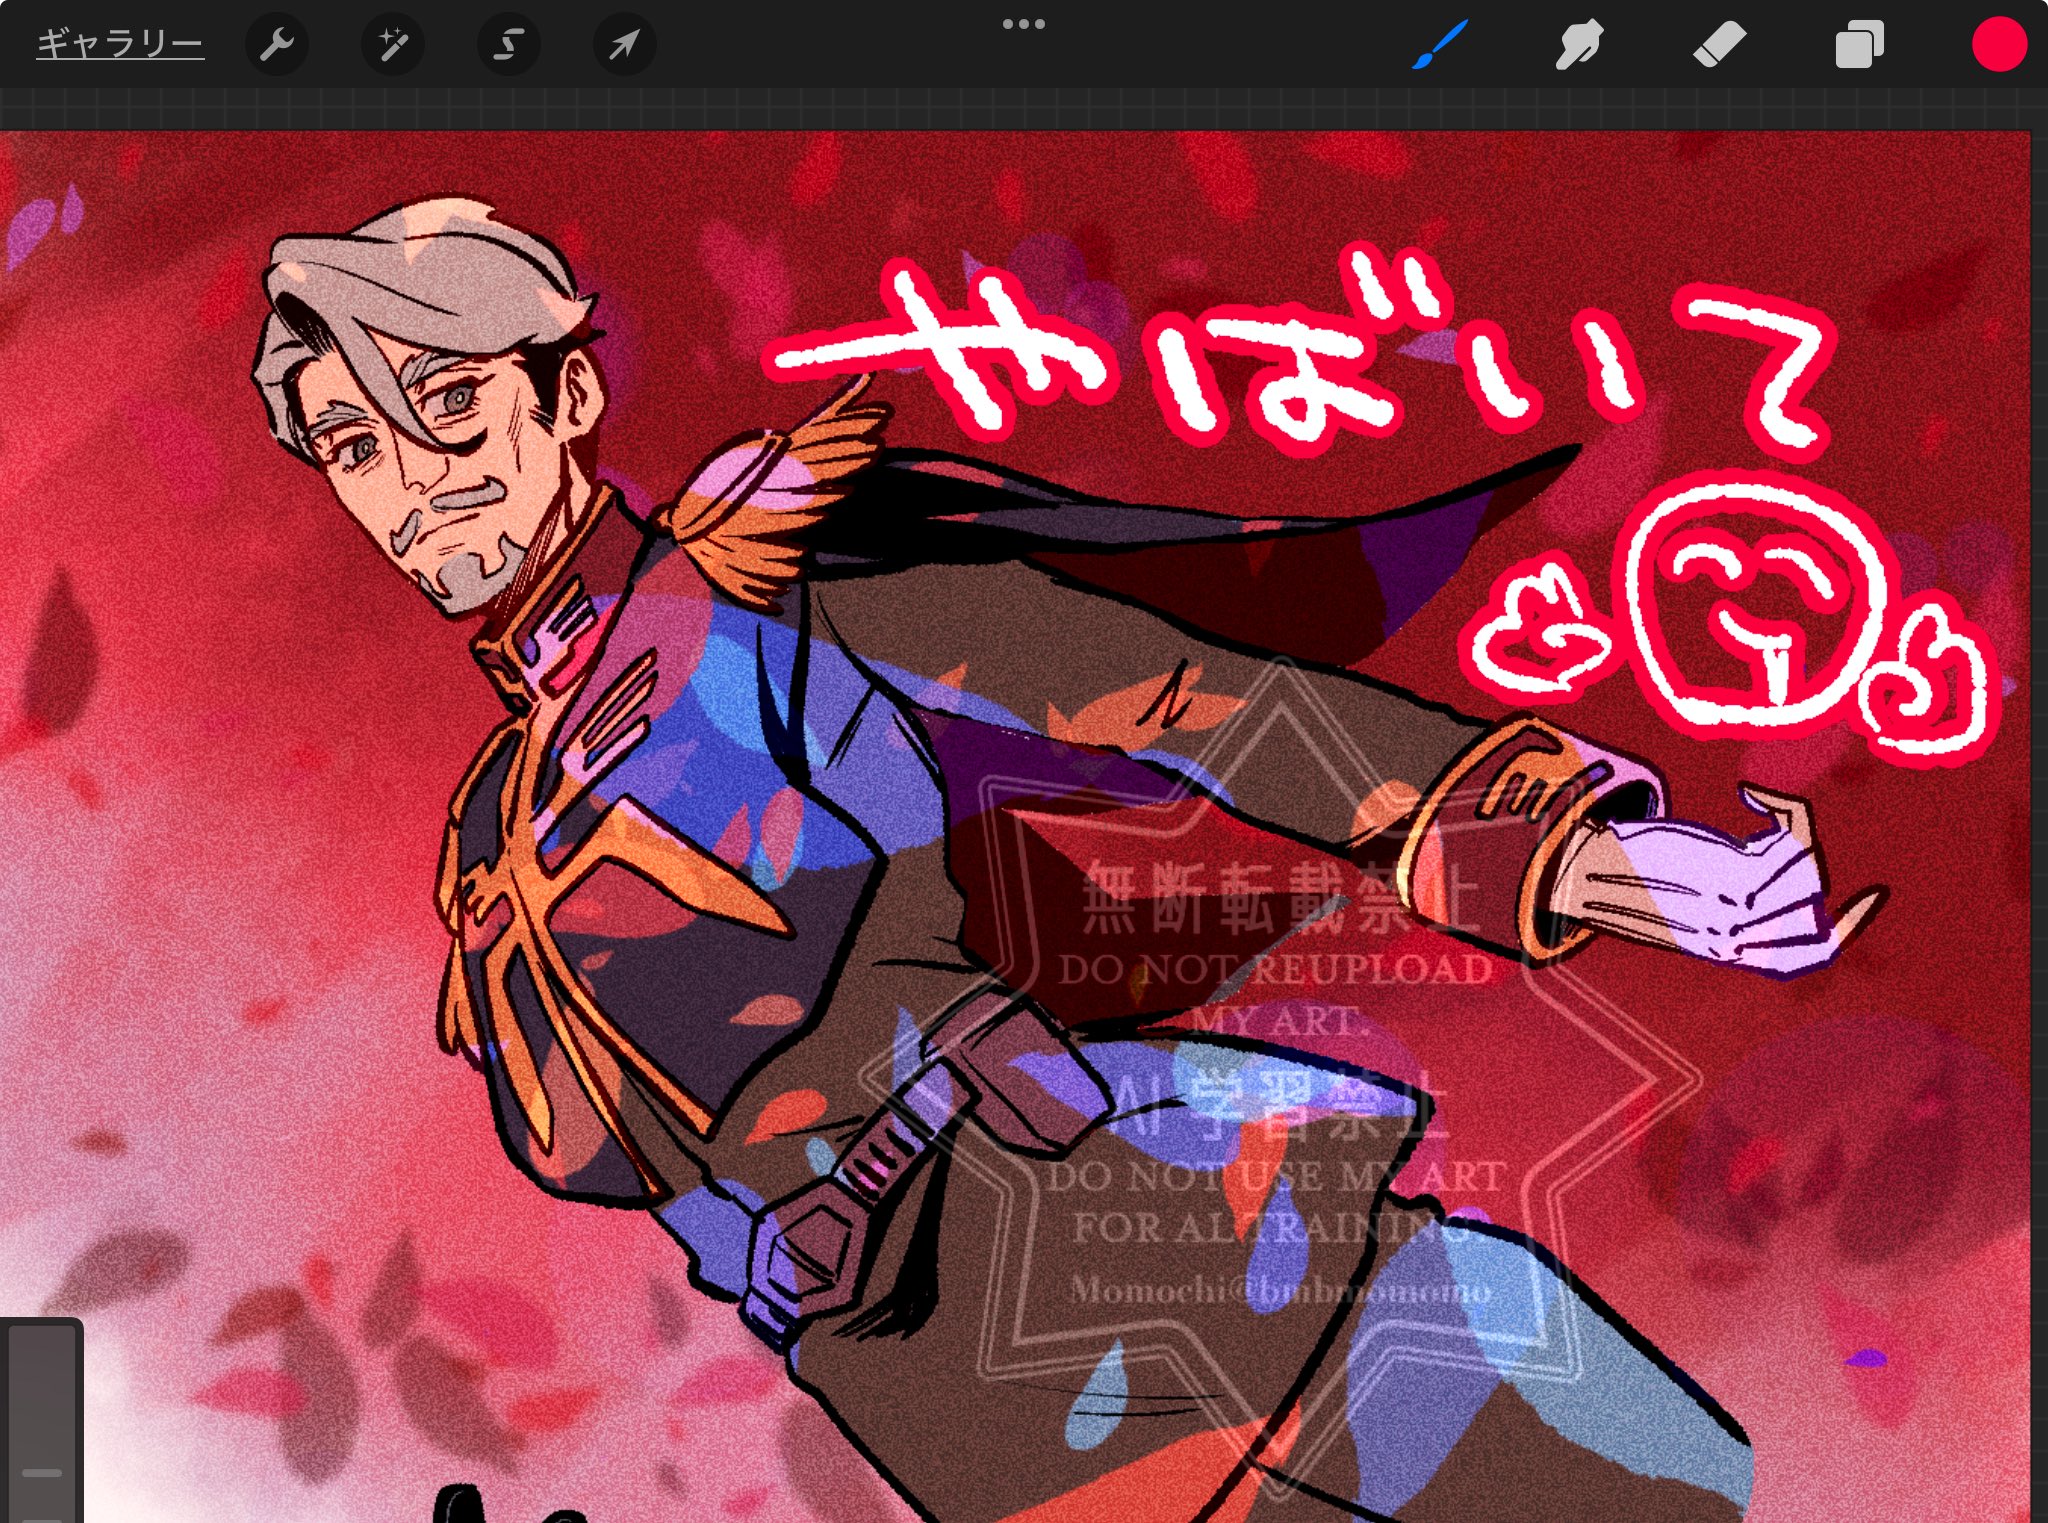Open the ギャラリー gallery link
The width and height of the screenshot is (2048, 1523).
click(x=120, y=45)
